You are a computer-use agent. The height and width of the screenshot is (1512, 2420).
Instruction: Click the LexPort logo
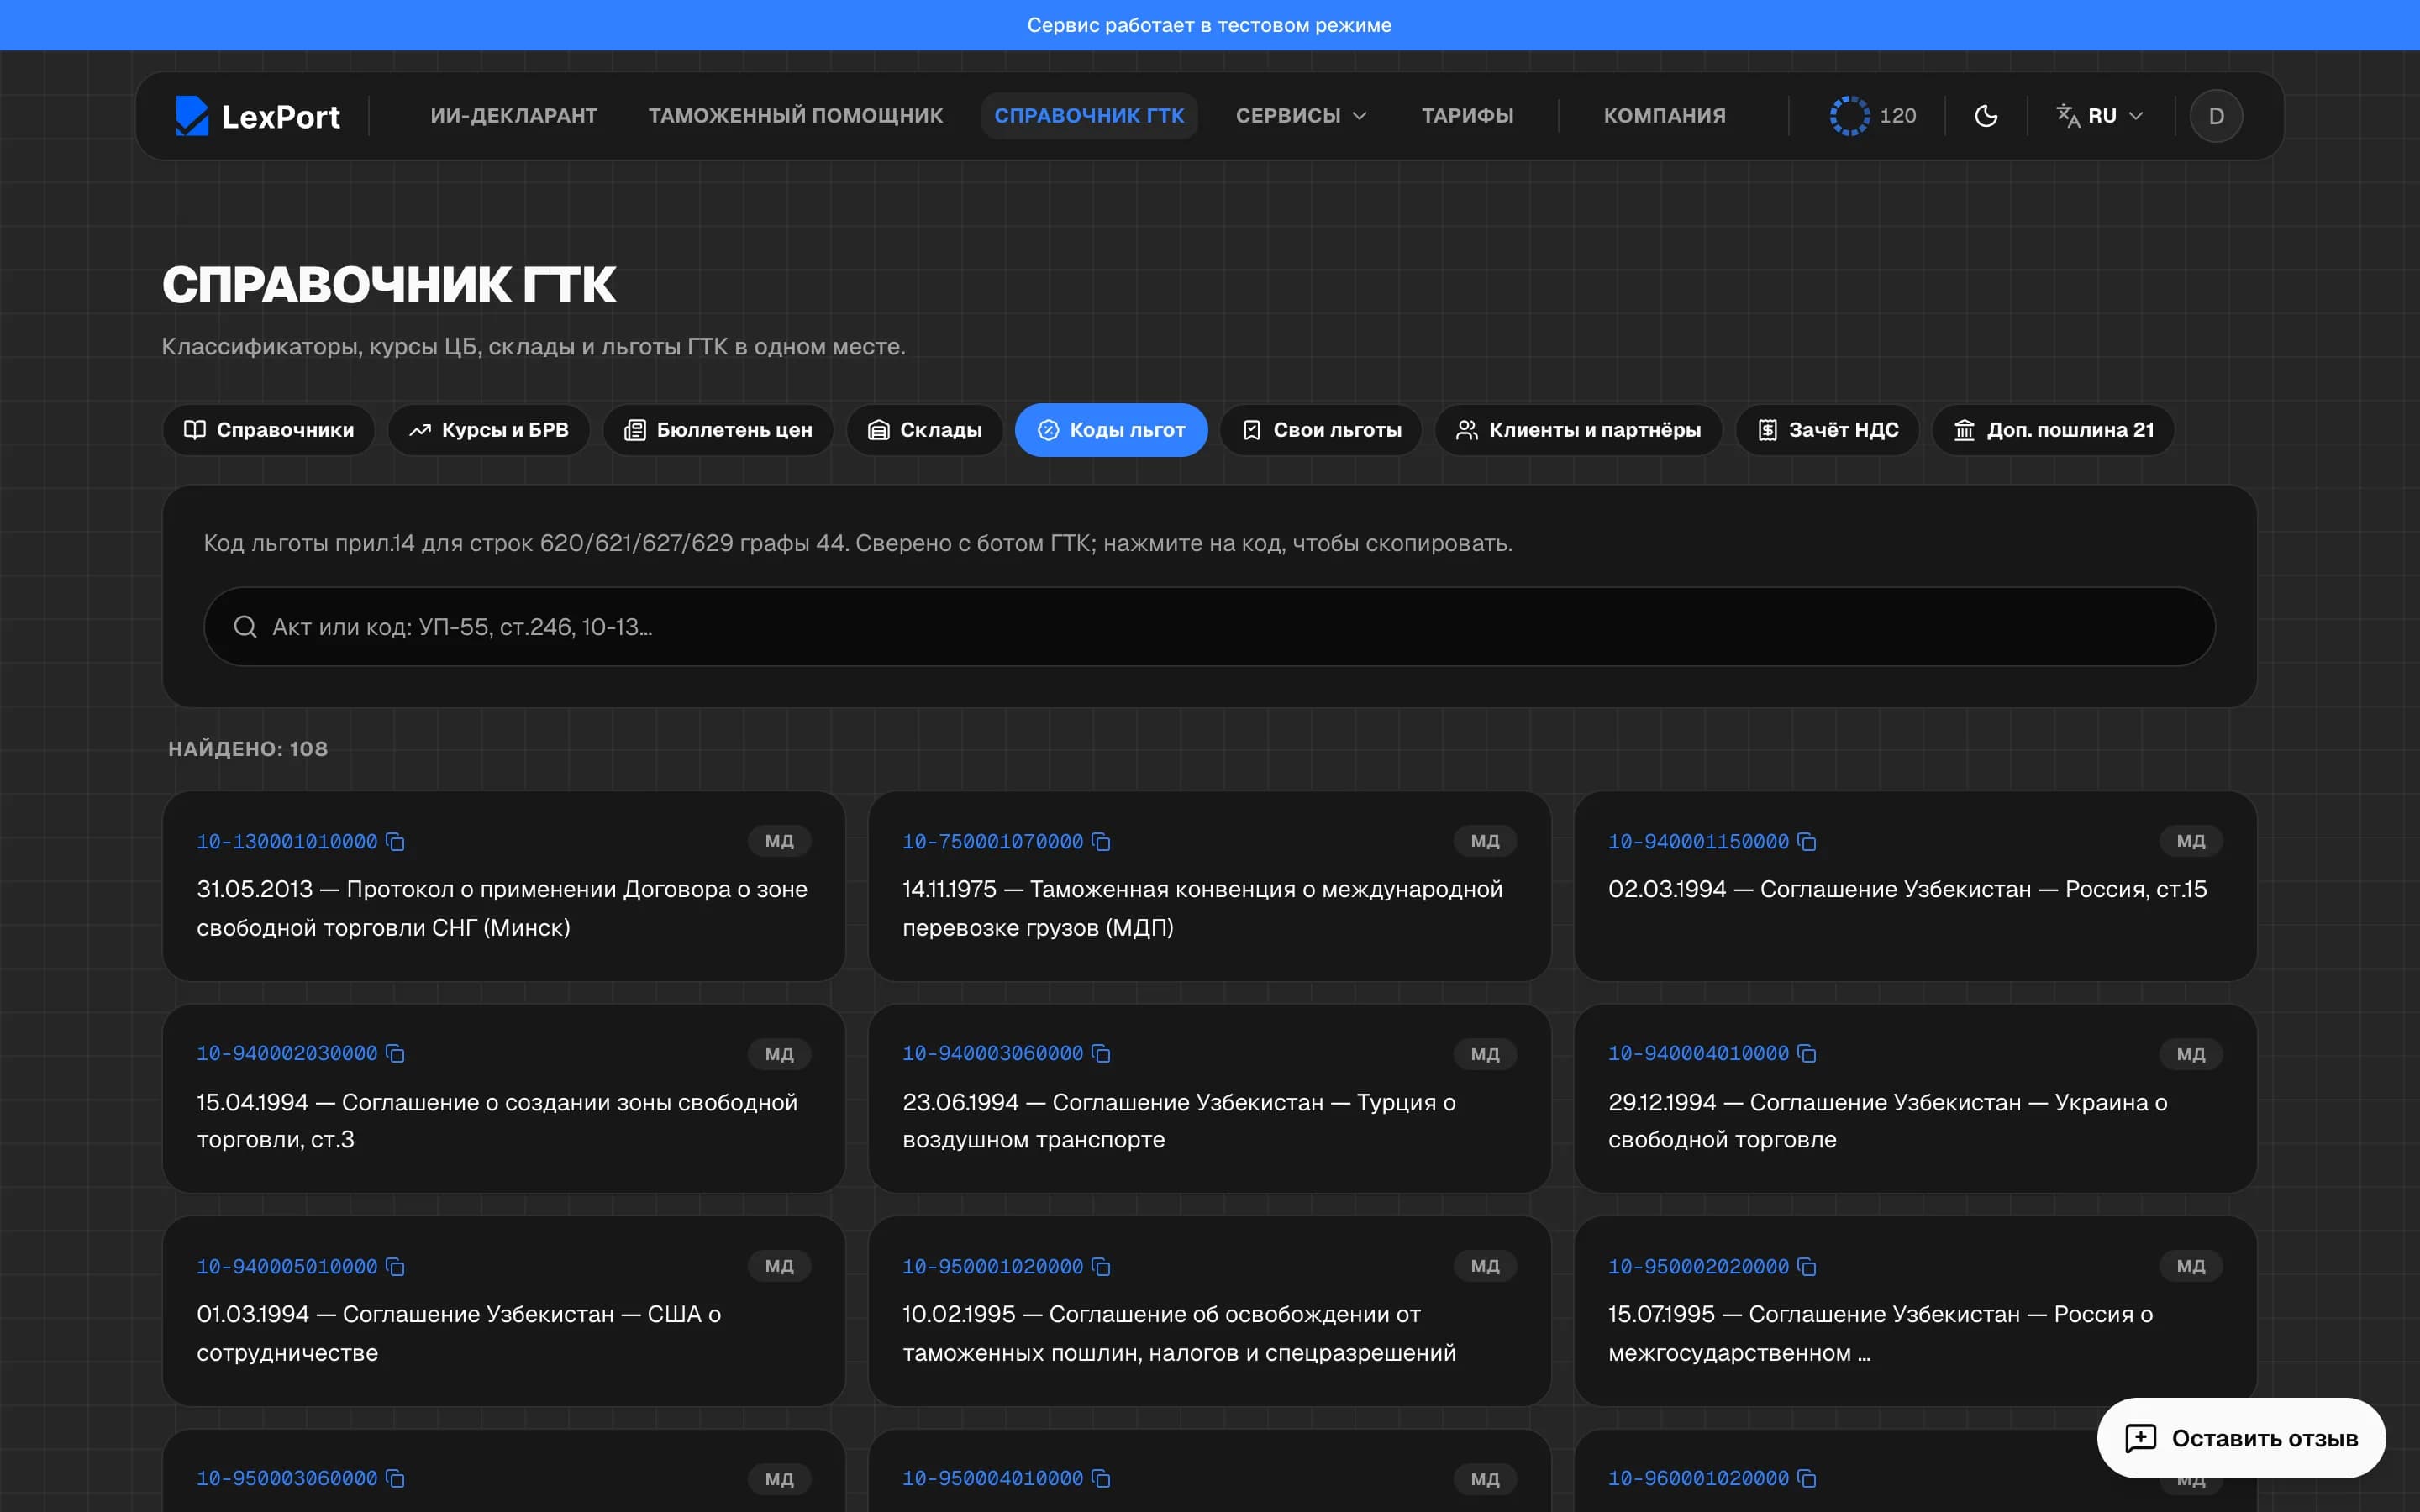coord(258,116)
